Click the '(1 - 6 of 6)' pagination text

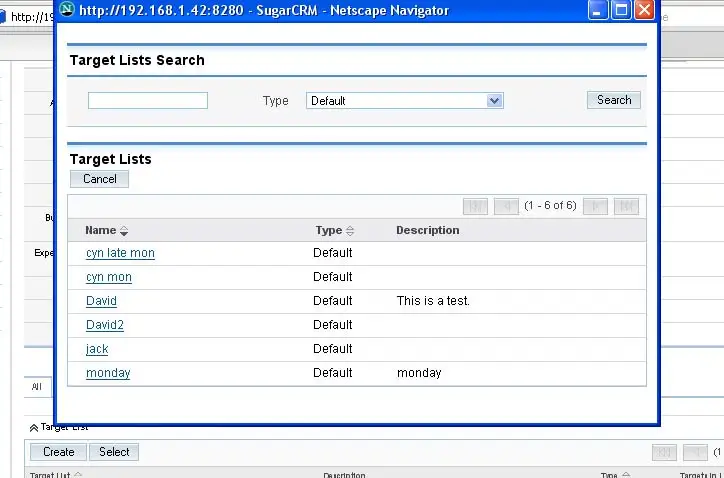pos(550,206)
